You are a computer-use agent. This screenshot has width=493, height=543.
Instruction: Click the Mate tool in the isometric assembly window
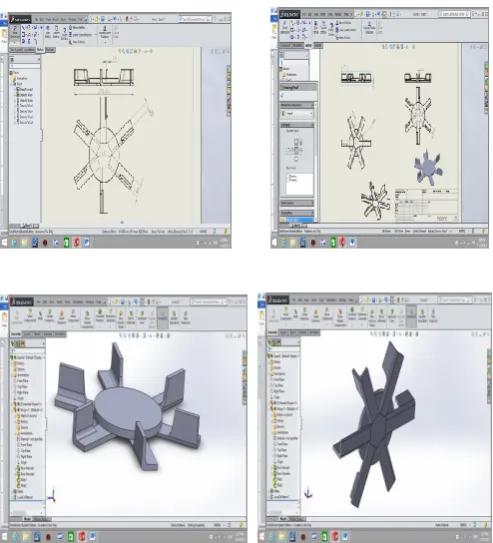click(40, 316)
